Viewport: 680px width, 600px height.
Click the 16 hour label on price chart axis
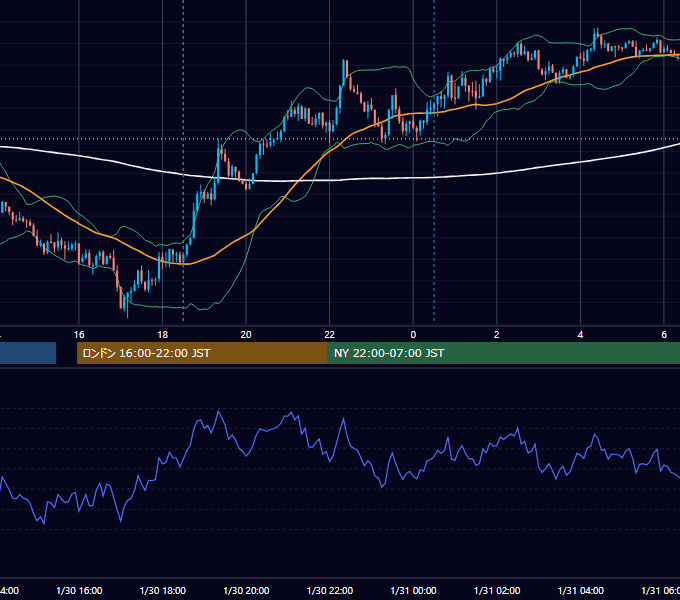79,335
